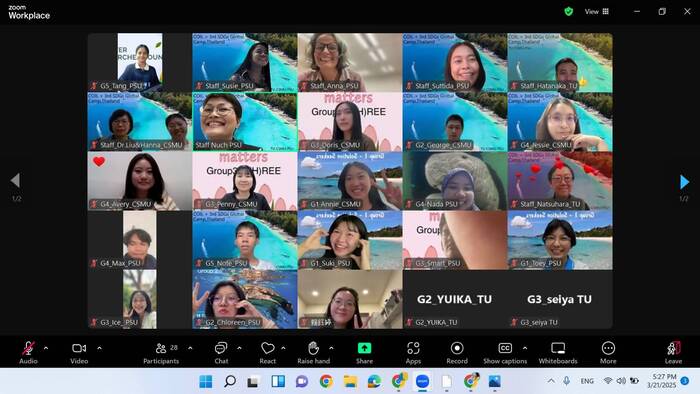The image size is (700, 394).
Task: Open Google Chrome in the taskbar
Action: pos(326,382)
